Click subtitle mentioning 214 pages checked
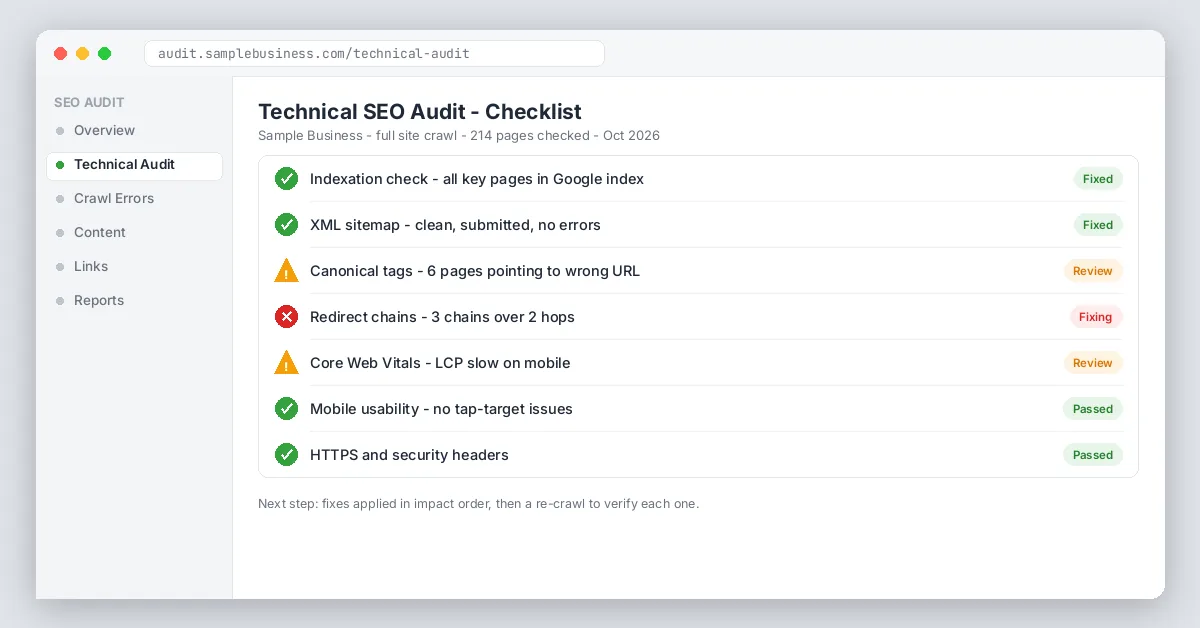Image resolution: width=1200 pixels, height=628 pixels. pos(459,136)
